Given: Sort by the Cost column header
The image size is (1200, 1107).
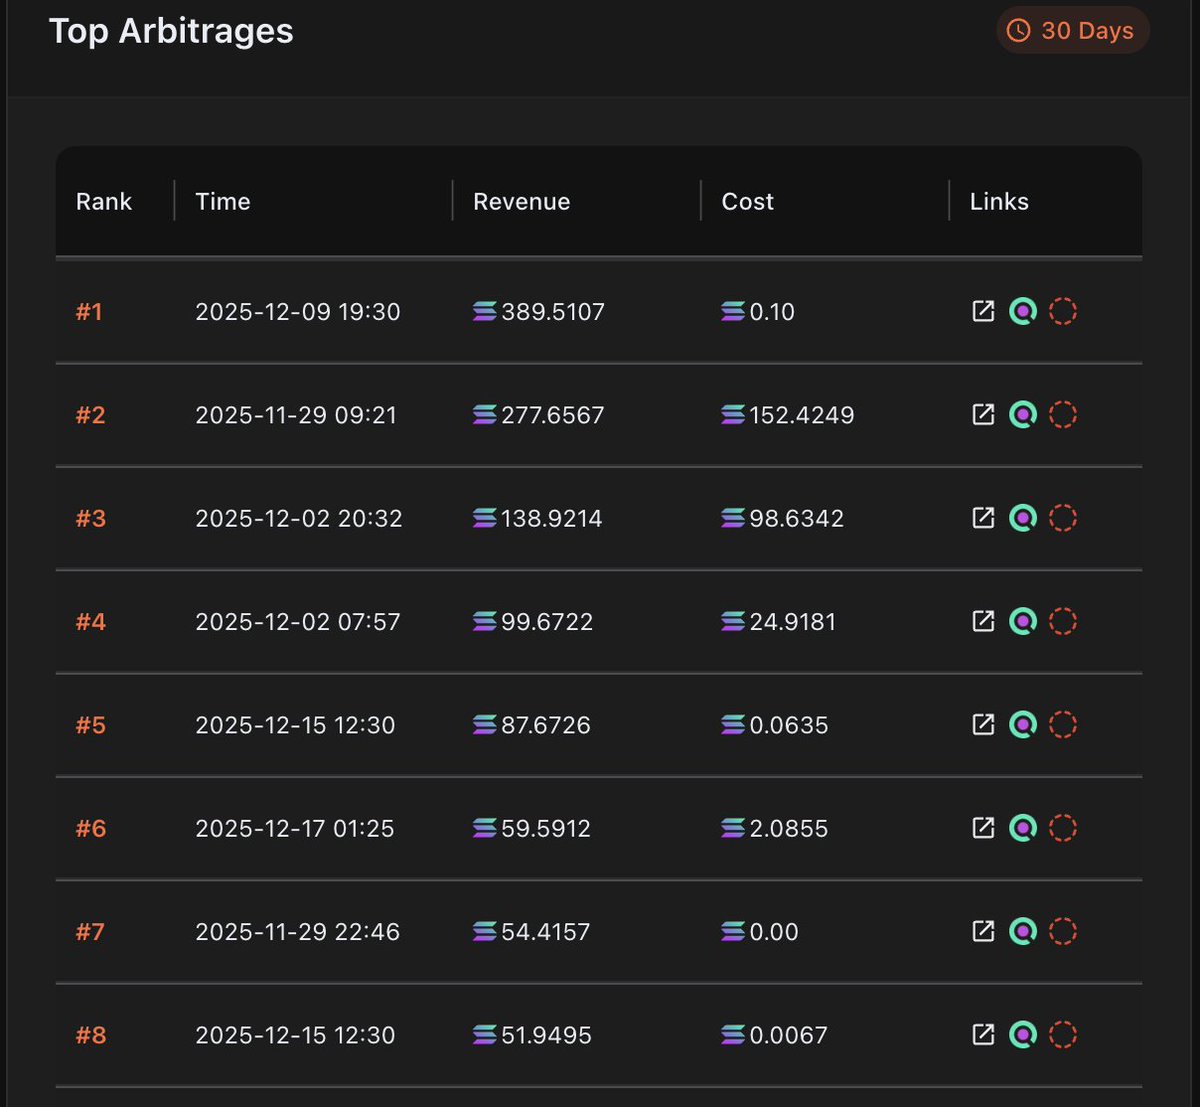Looking at the screenshot, I should pos(747,201).
